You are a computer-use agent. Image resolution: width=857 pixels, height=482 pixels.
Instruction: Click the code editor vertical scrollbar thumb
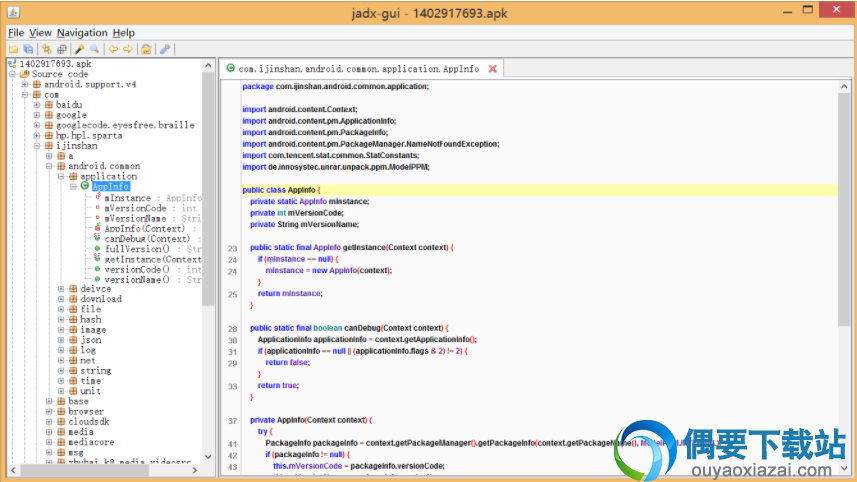tap(844, 210)
